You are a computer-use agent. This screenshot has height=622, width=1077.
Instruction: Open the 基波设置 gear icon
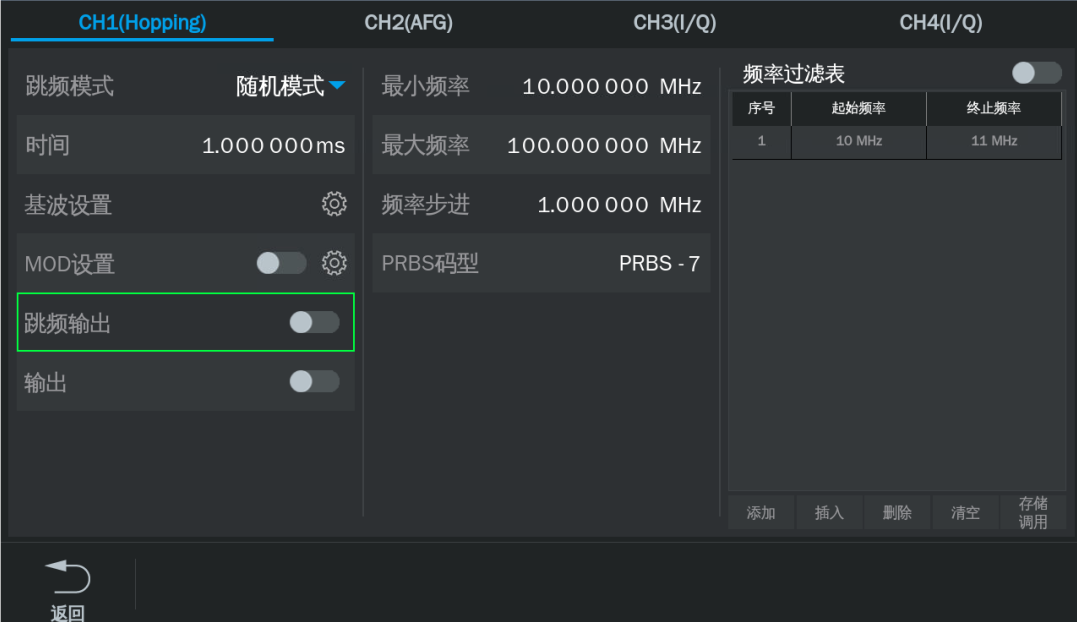(x=334, y=205)
